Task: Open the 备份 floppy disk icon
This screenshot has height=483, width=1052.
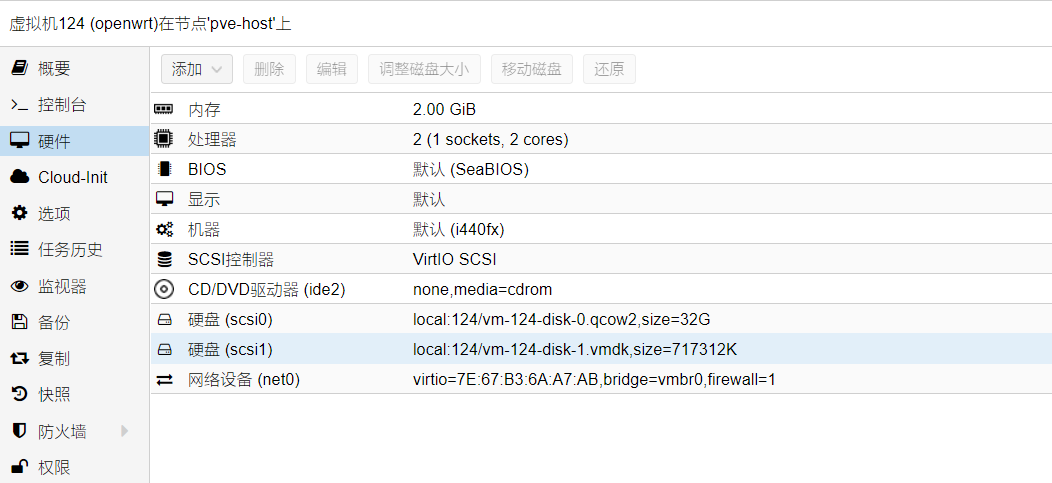Action: click(19, 322)
